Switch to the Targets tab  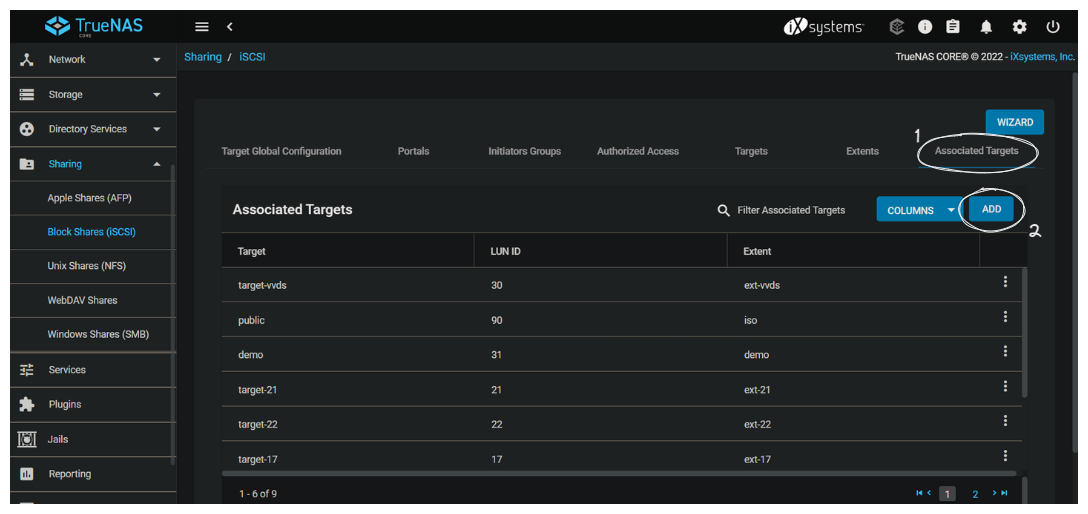click(x=751, y=151)
